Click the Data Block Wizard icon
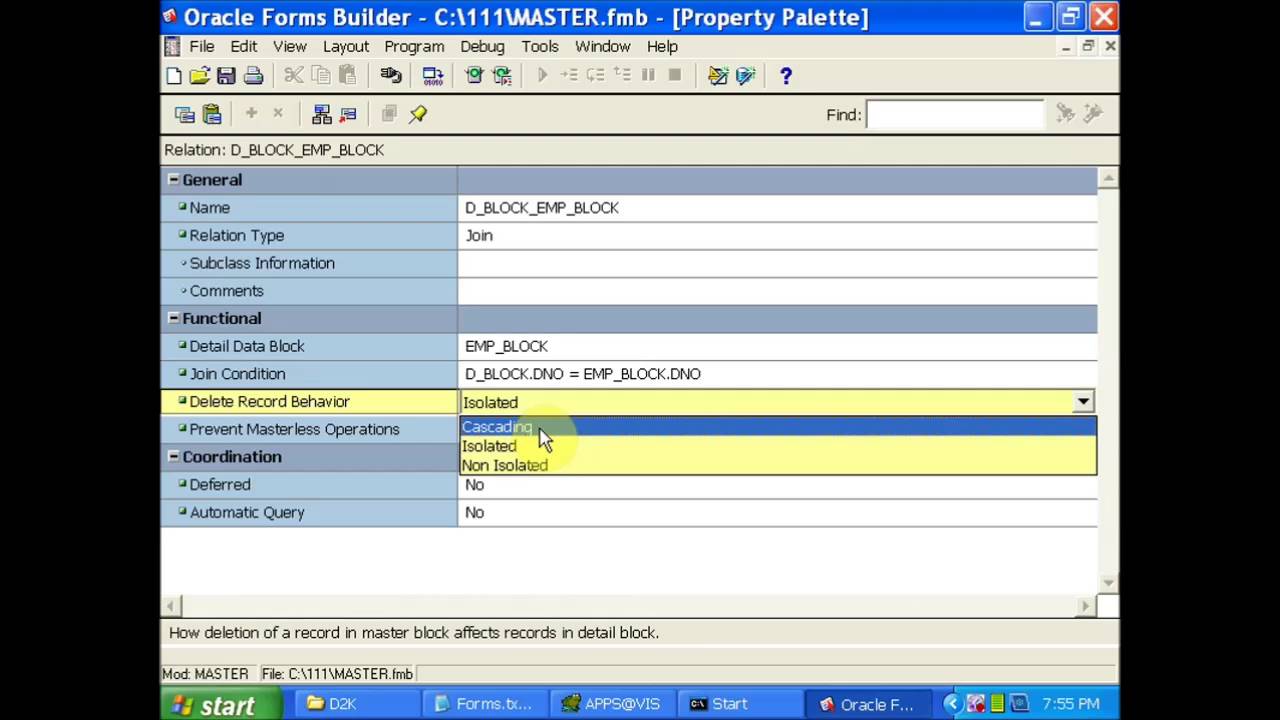1280x720 pixels. (x=718, y=76)
